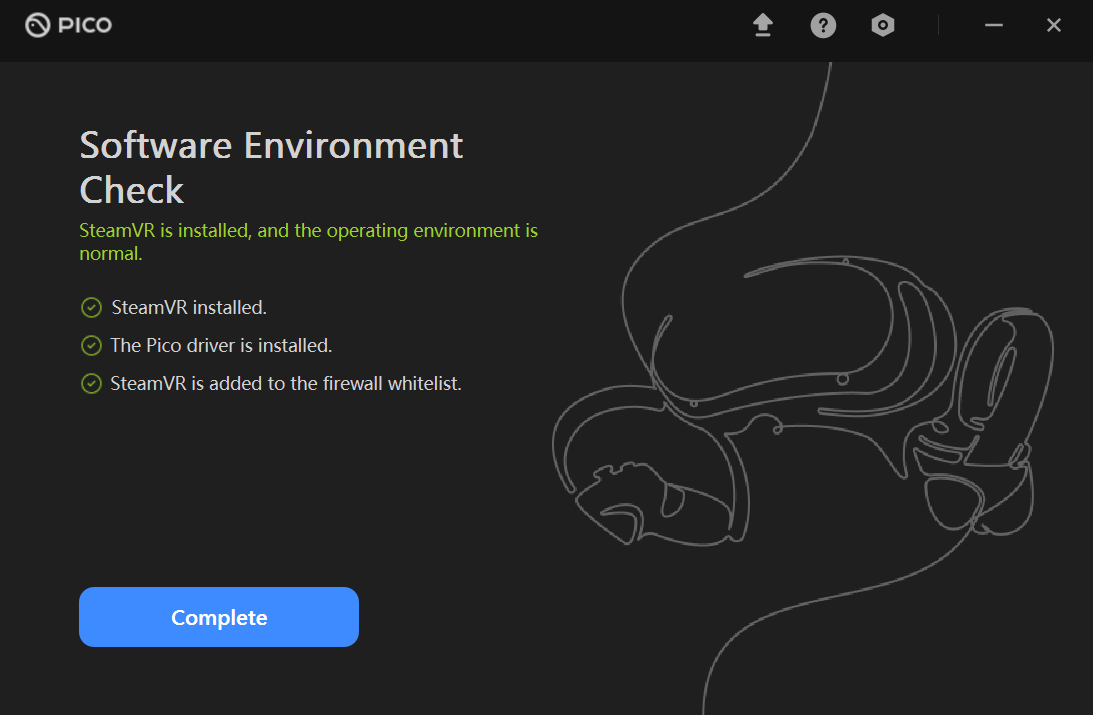Click the check icon beside firewall whitelist
Screen dimensions: 1093x715
coord(91,383)
